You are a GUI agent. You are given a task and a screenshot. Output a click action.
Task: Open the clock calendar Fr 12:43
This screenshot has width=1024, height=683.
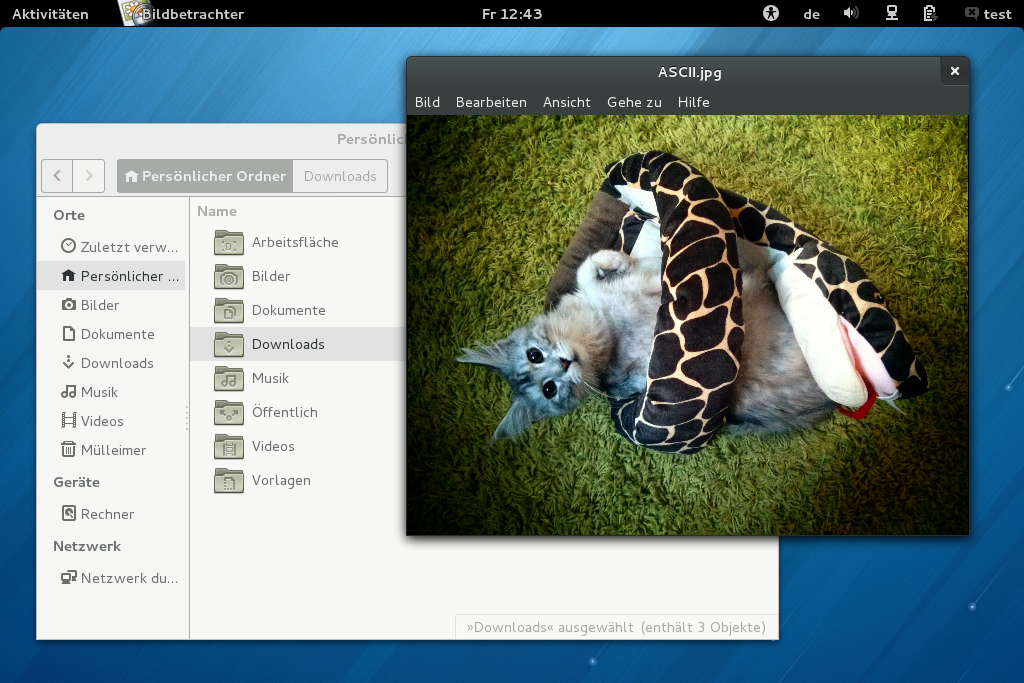click(x=512, y=14)
